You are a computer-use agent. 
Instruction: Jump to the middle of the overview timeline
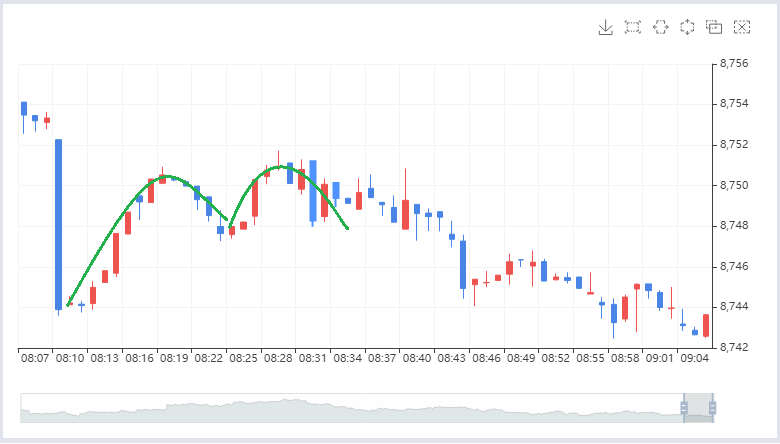pos(367,408)
